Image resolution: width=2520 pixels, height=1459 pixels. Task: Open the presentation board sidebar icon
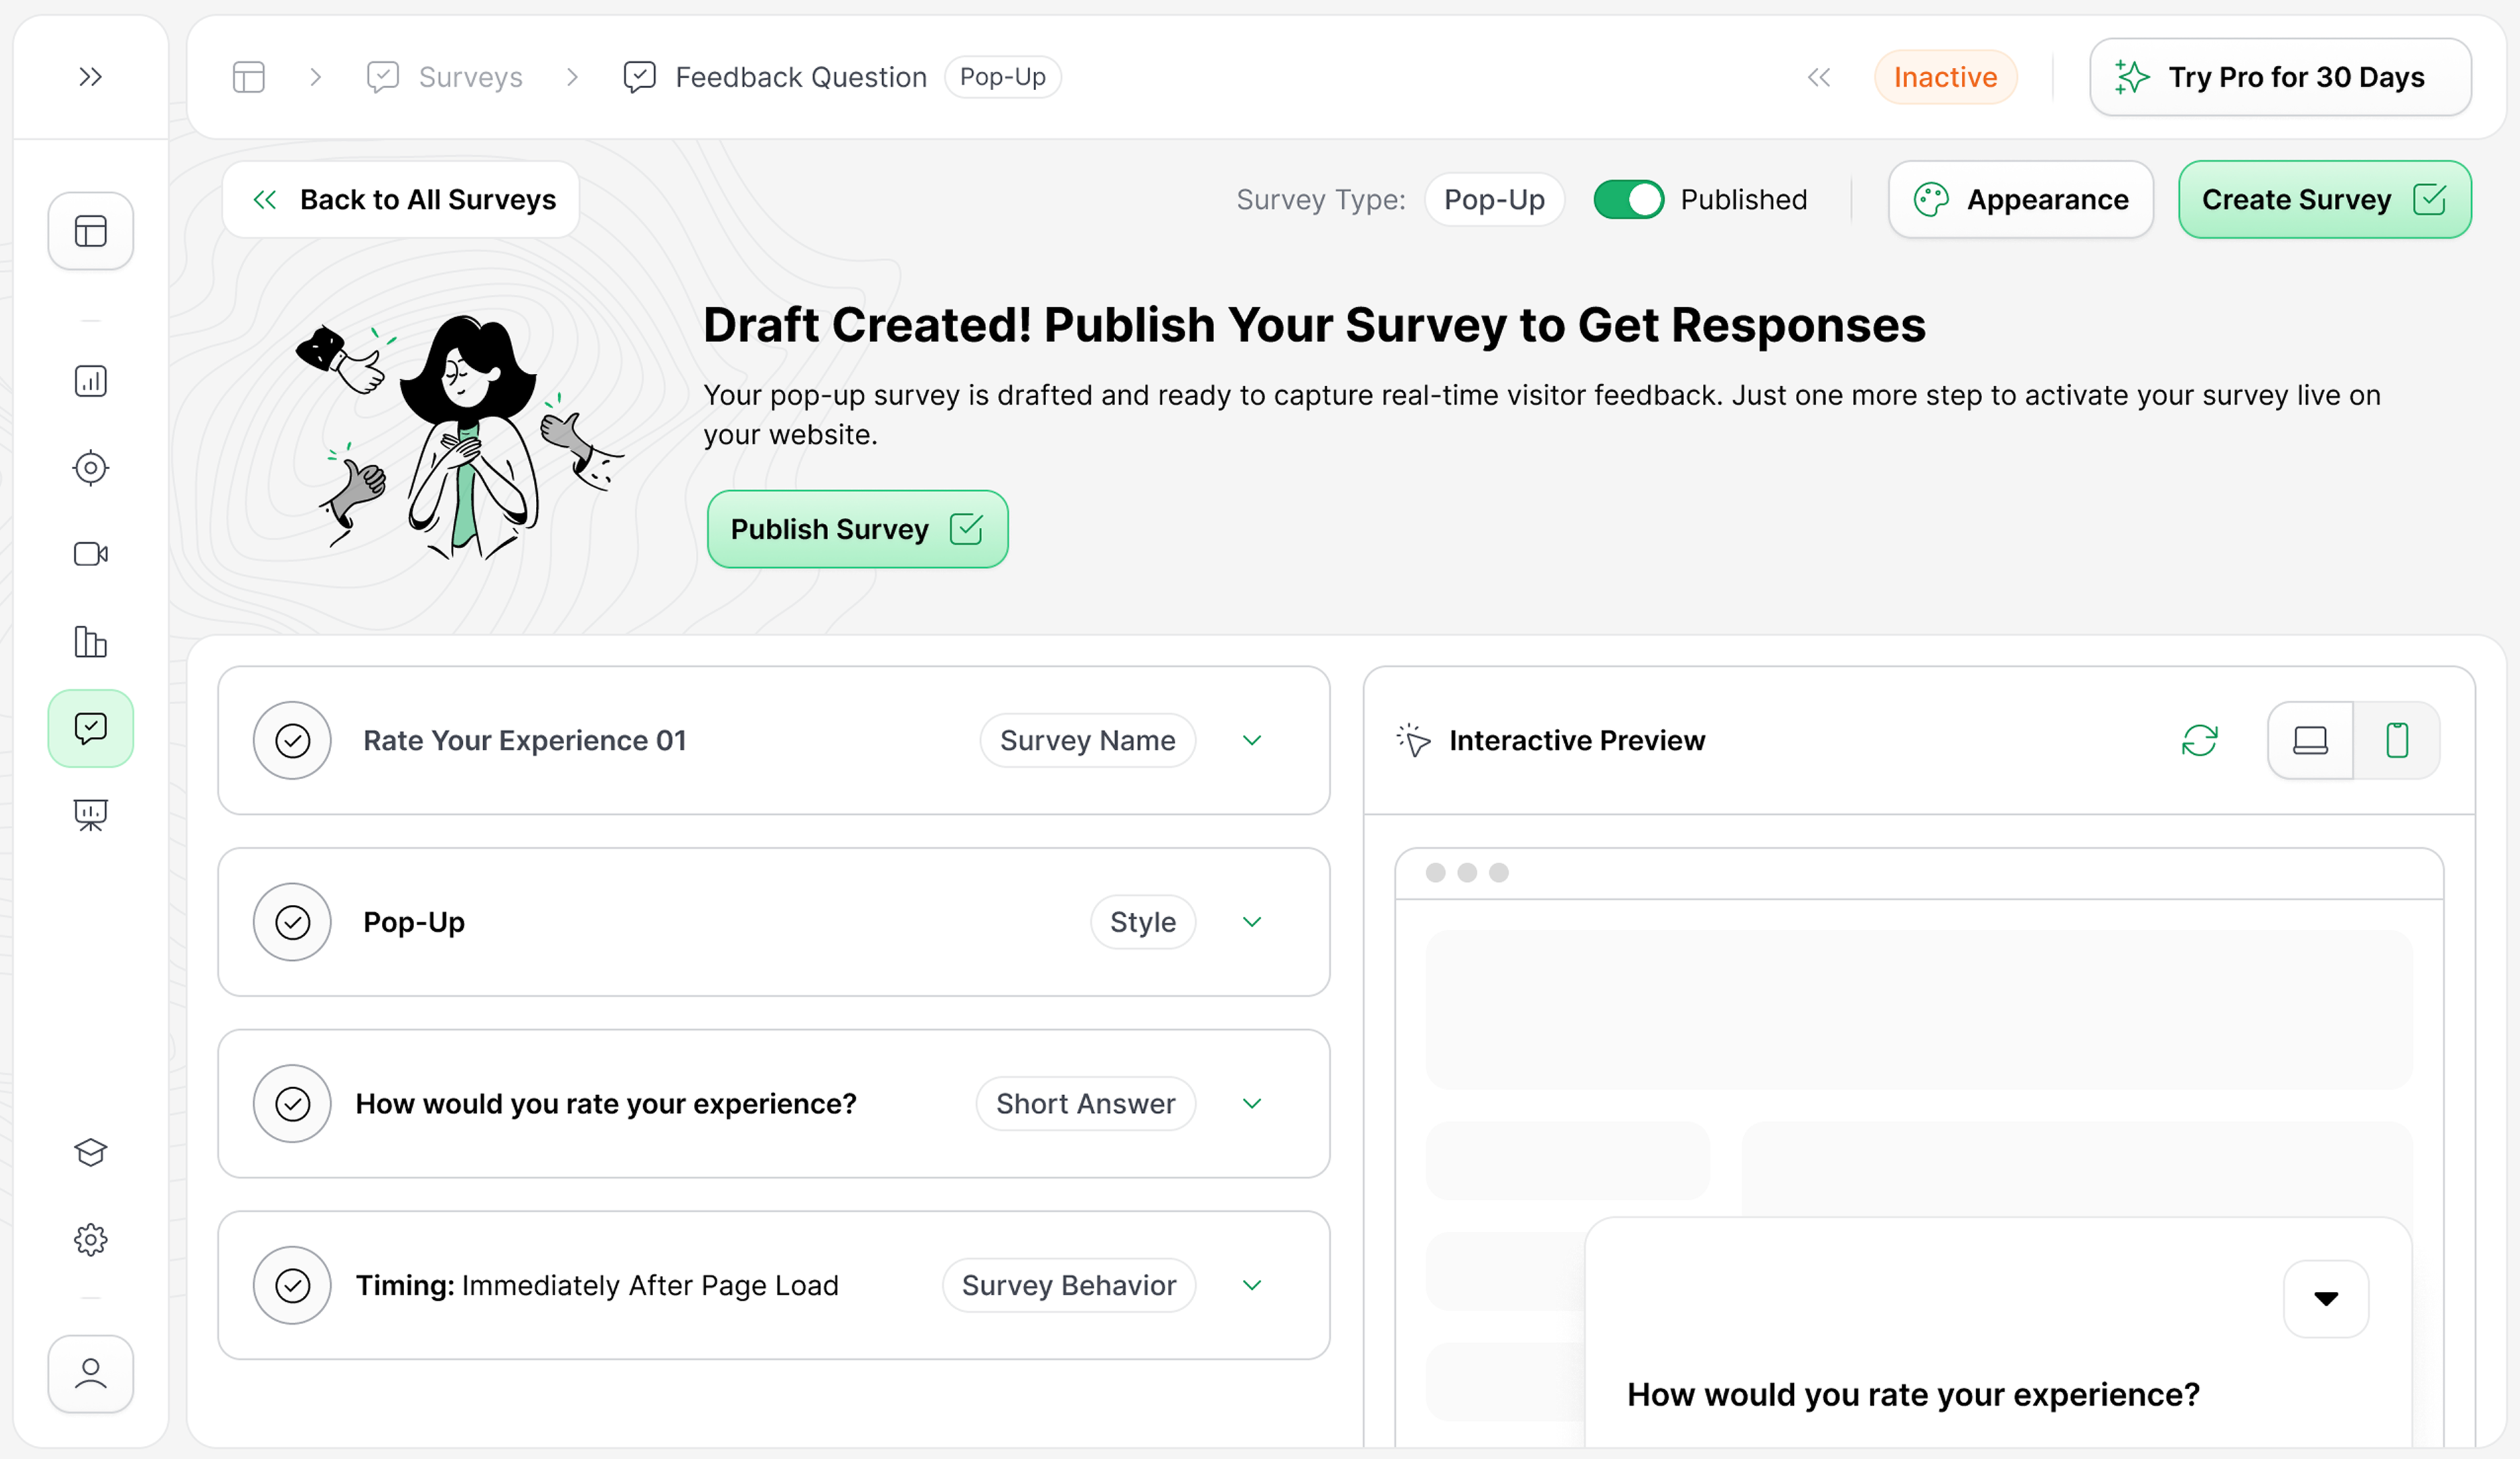(90, 815)
